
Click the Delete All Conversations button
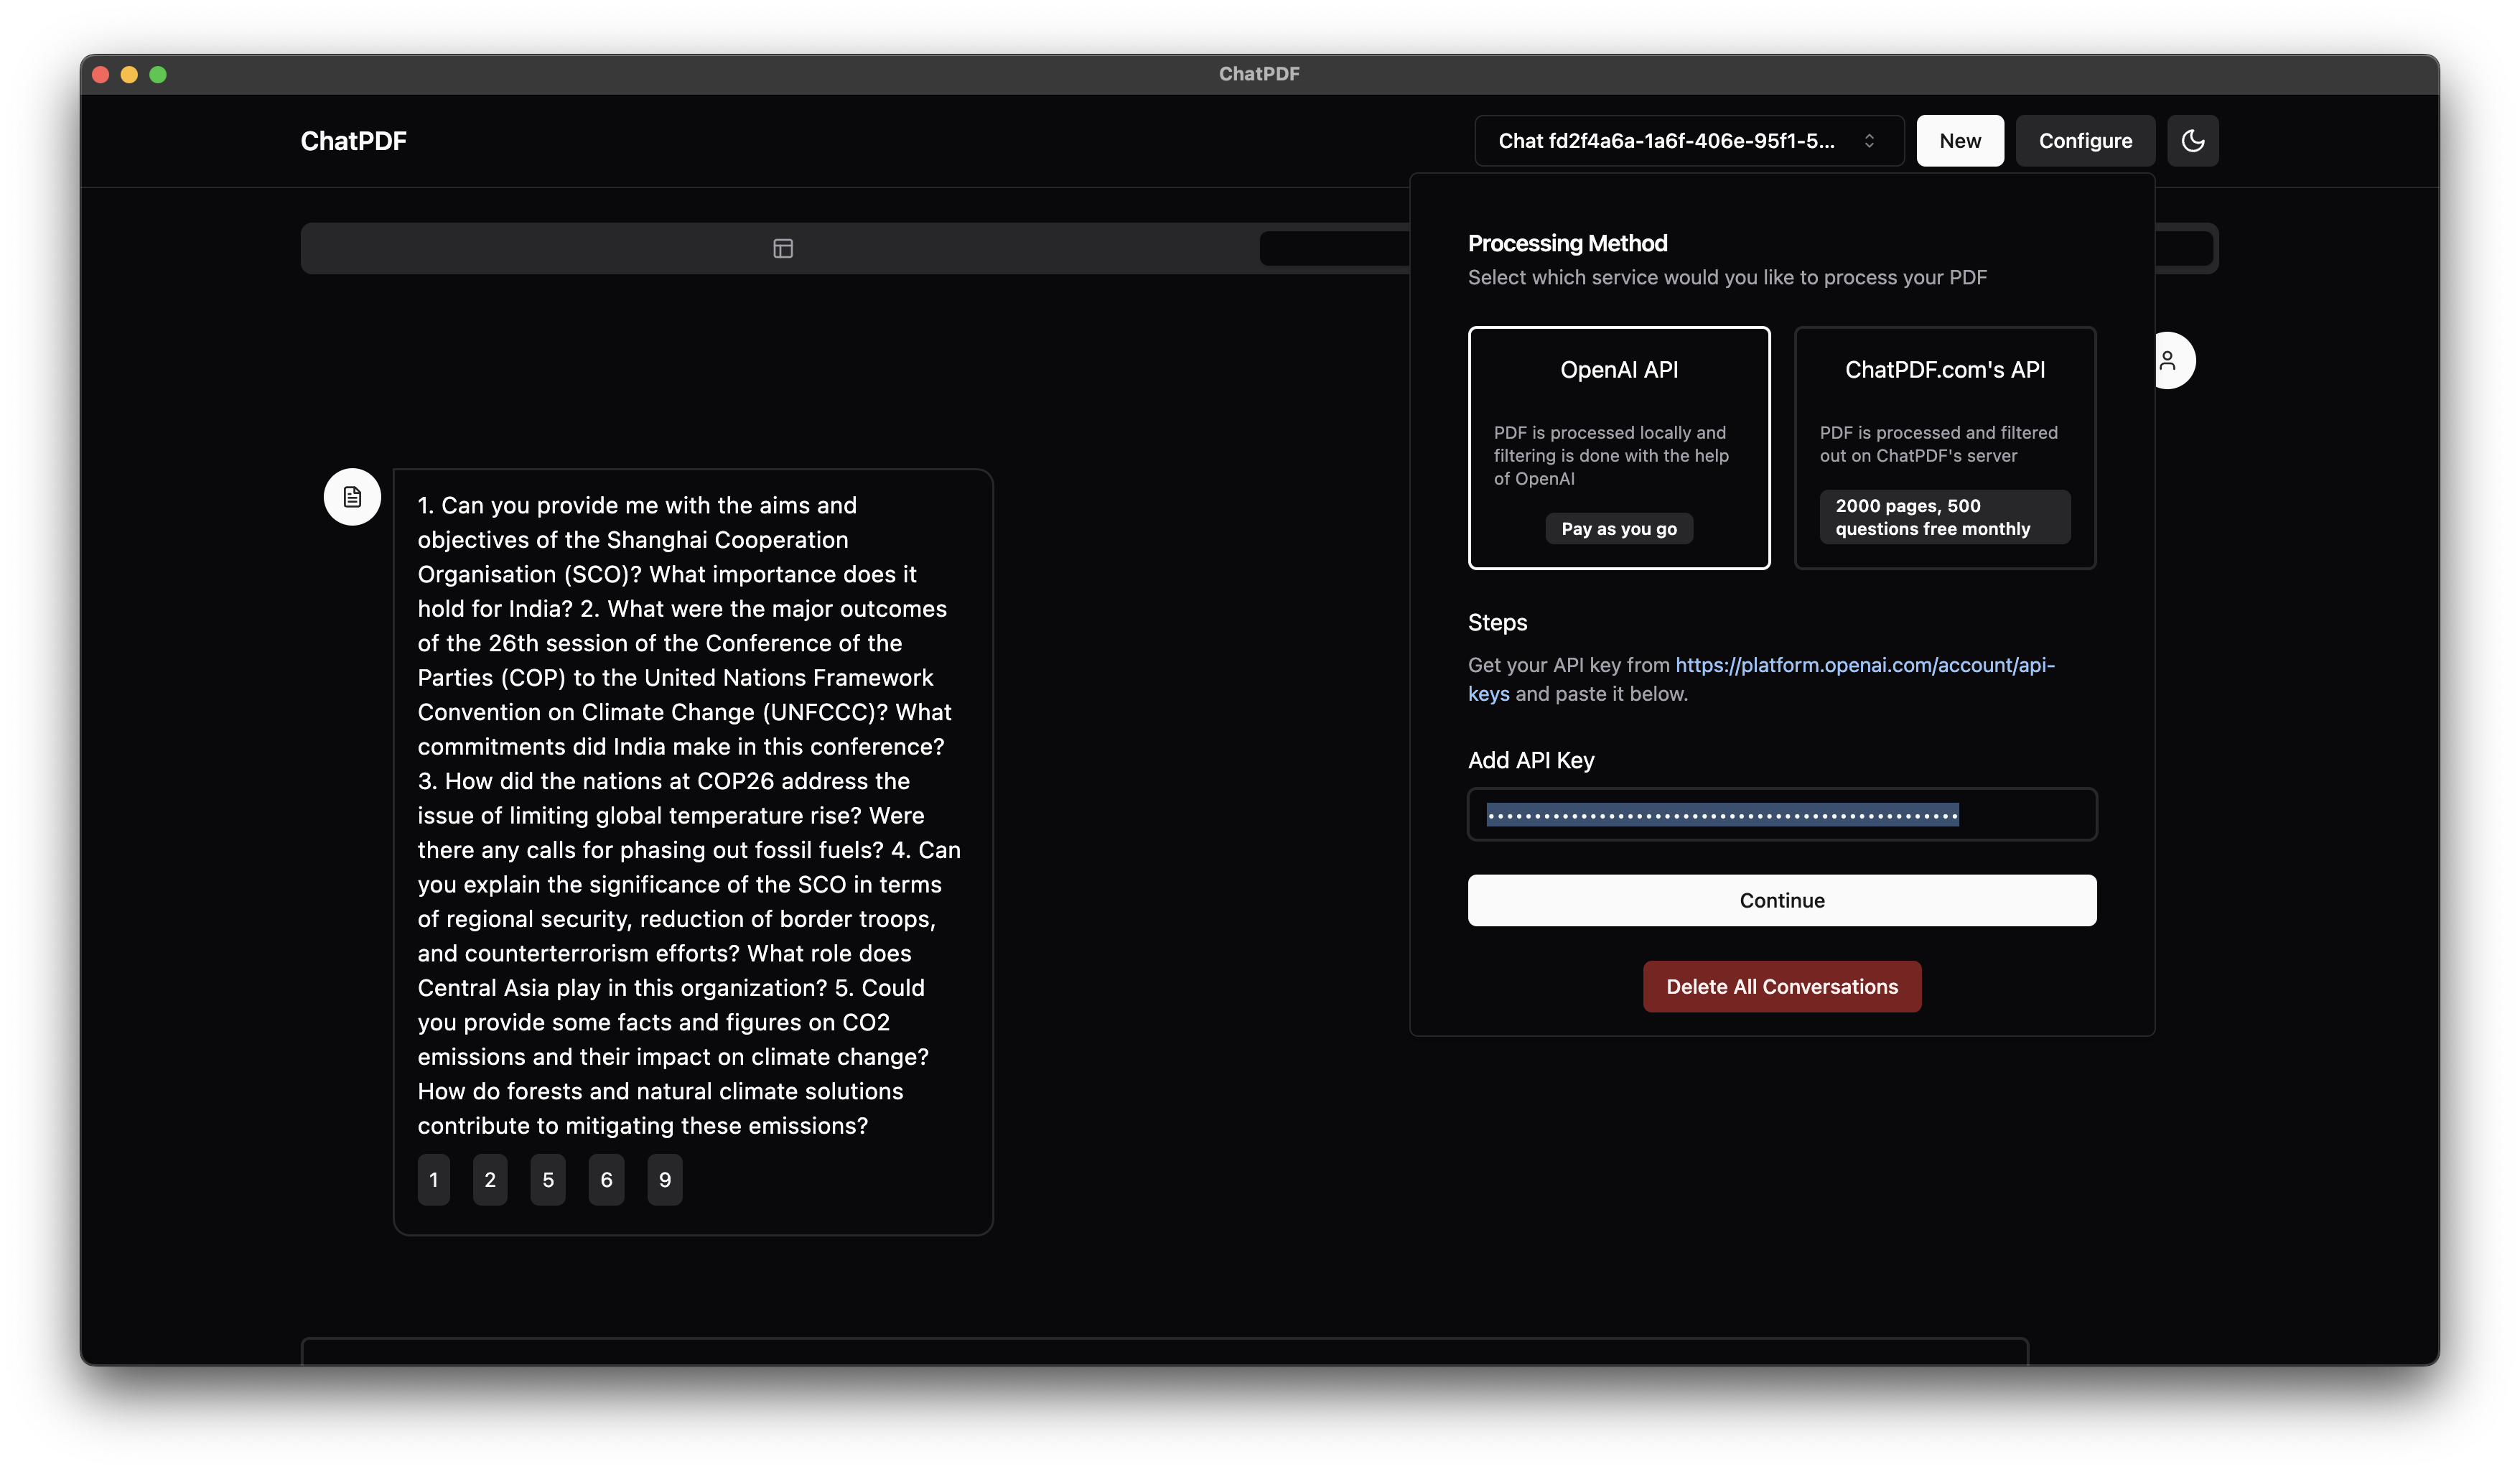(x=1781, y=986)
